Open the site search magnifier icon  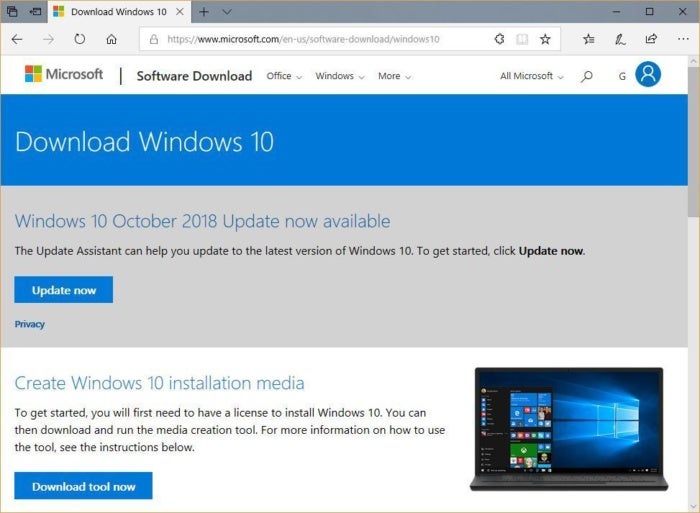tap(587, 76)
